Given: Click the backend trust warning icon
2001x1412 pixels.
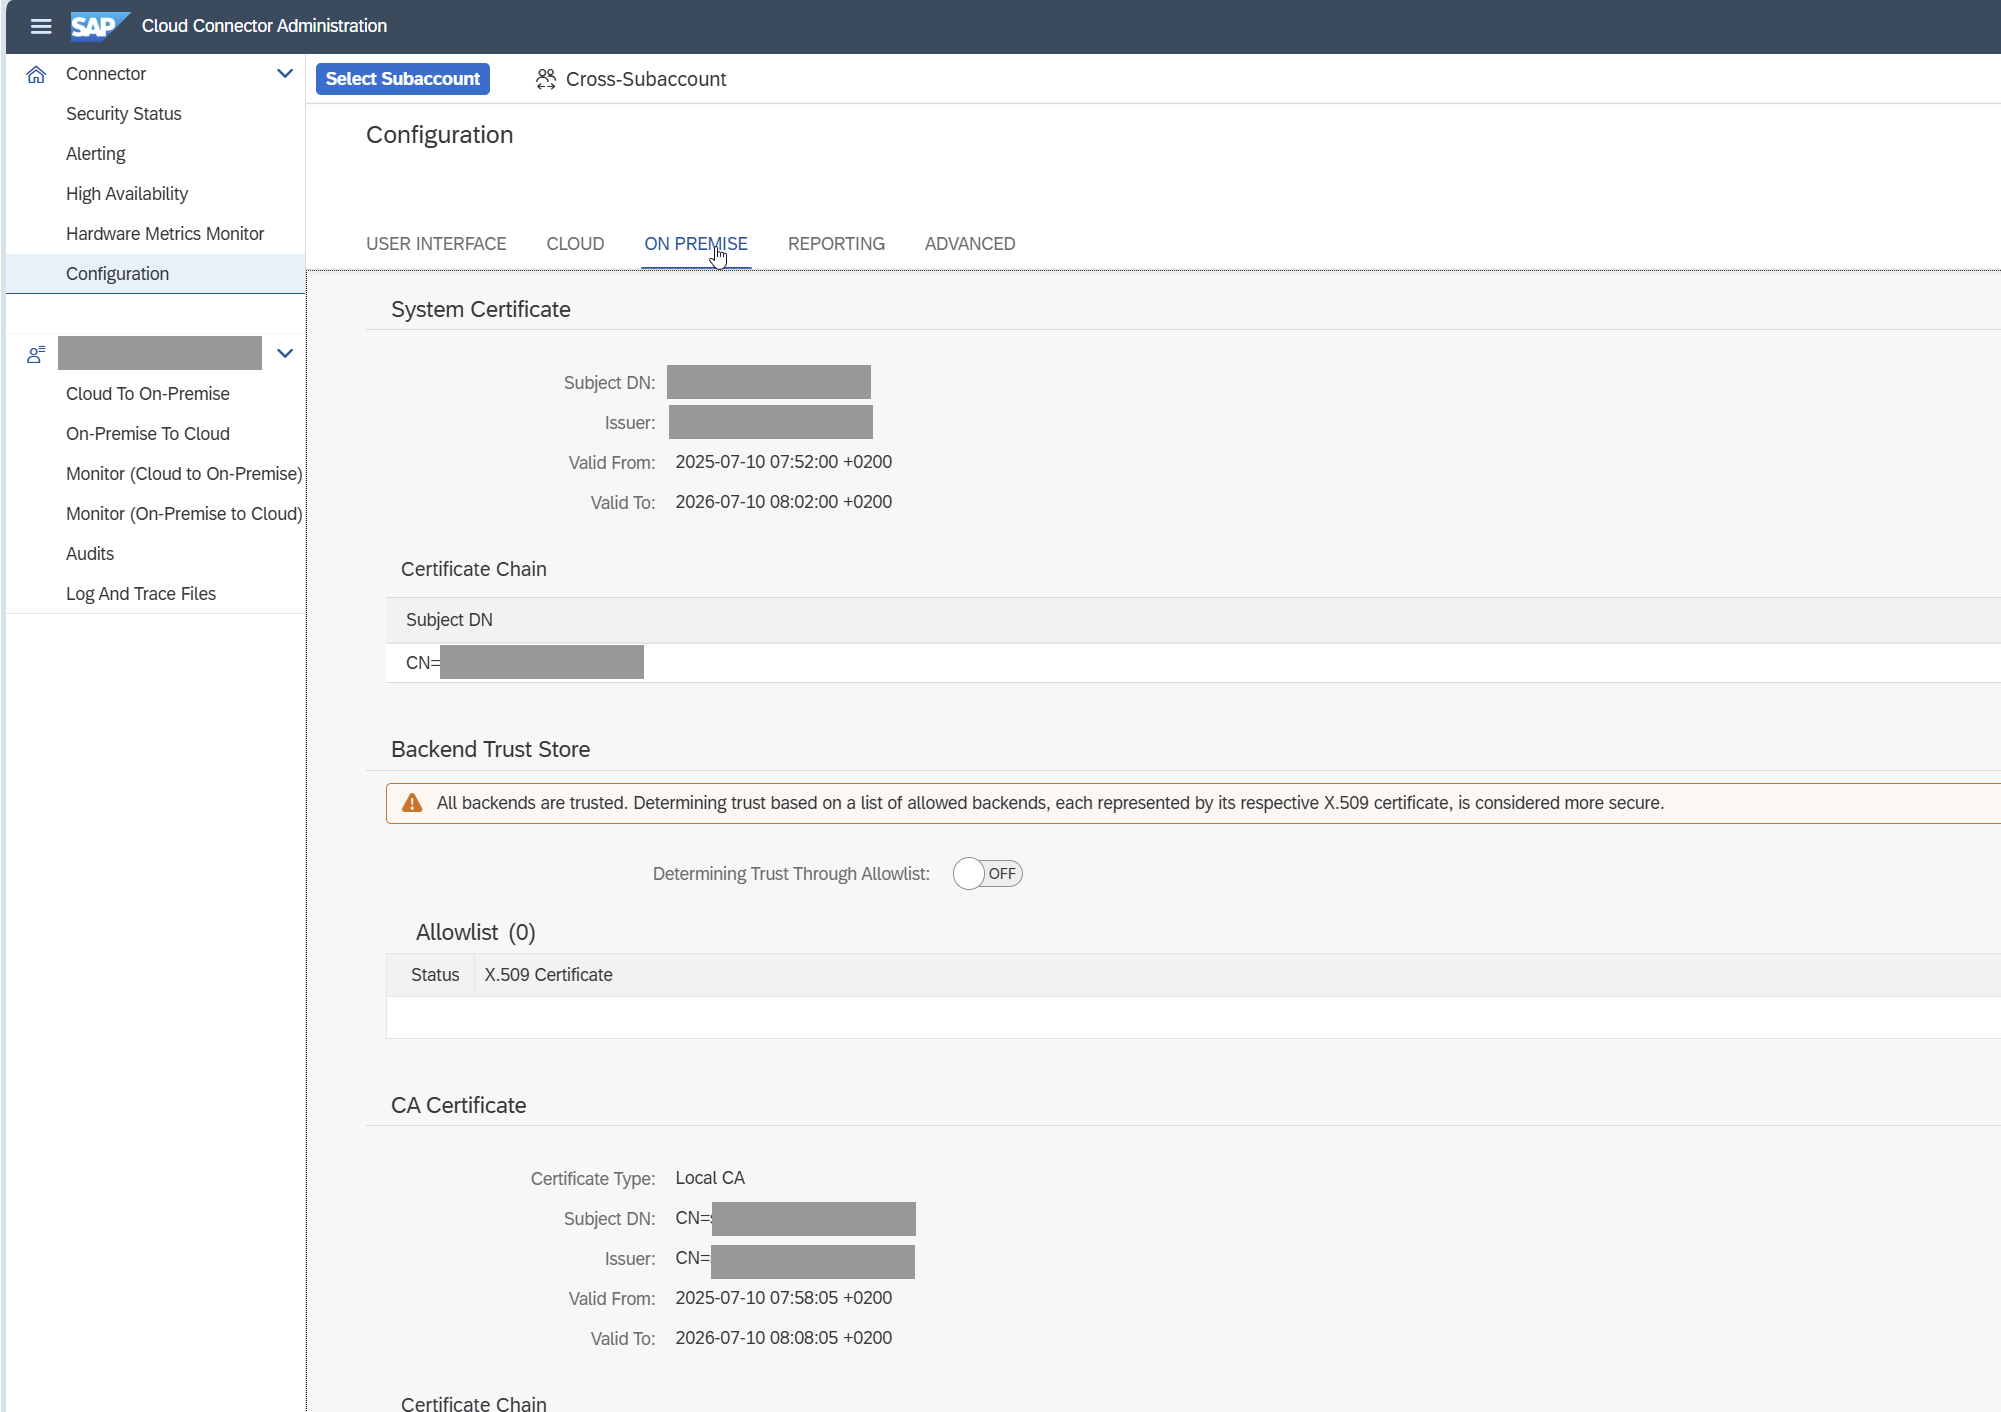Looking at the screenshot, I should (412, 803).
